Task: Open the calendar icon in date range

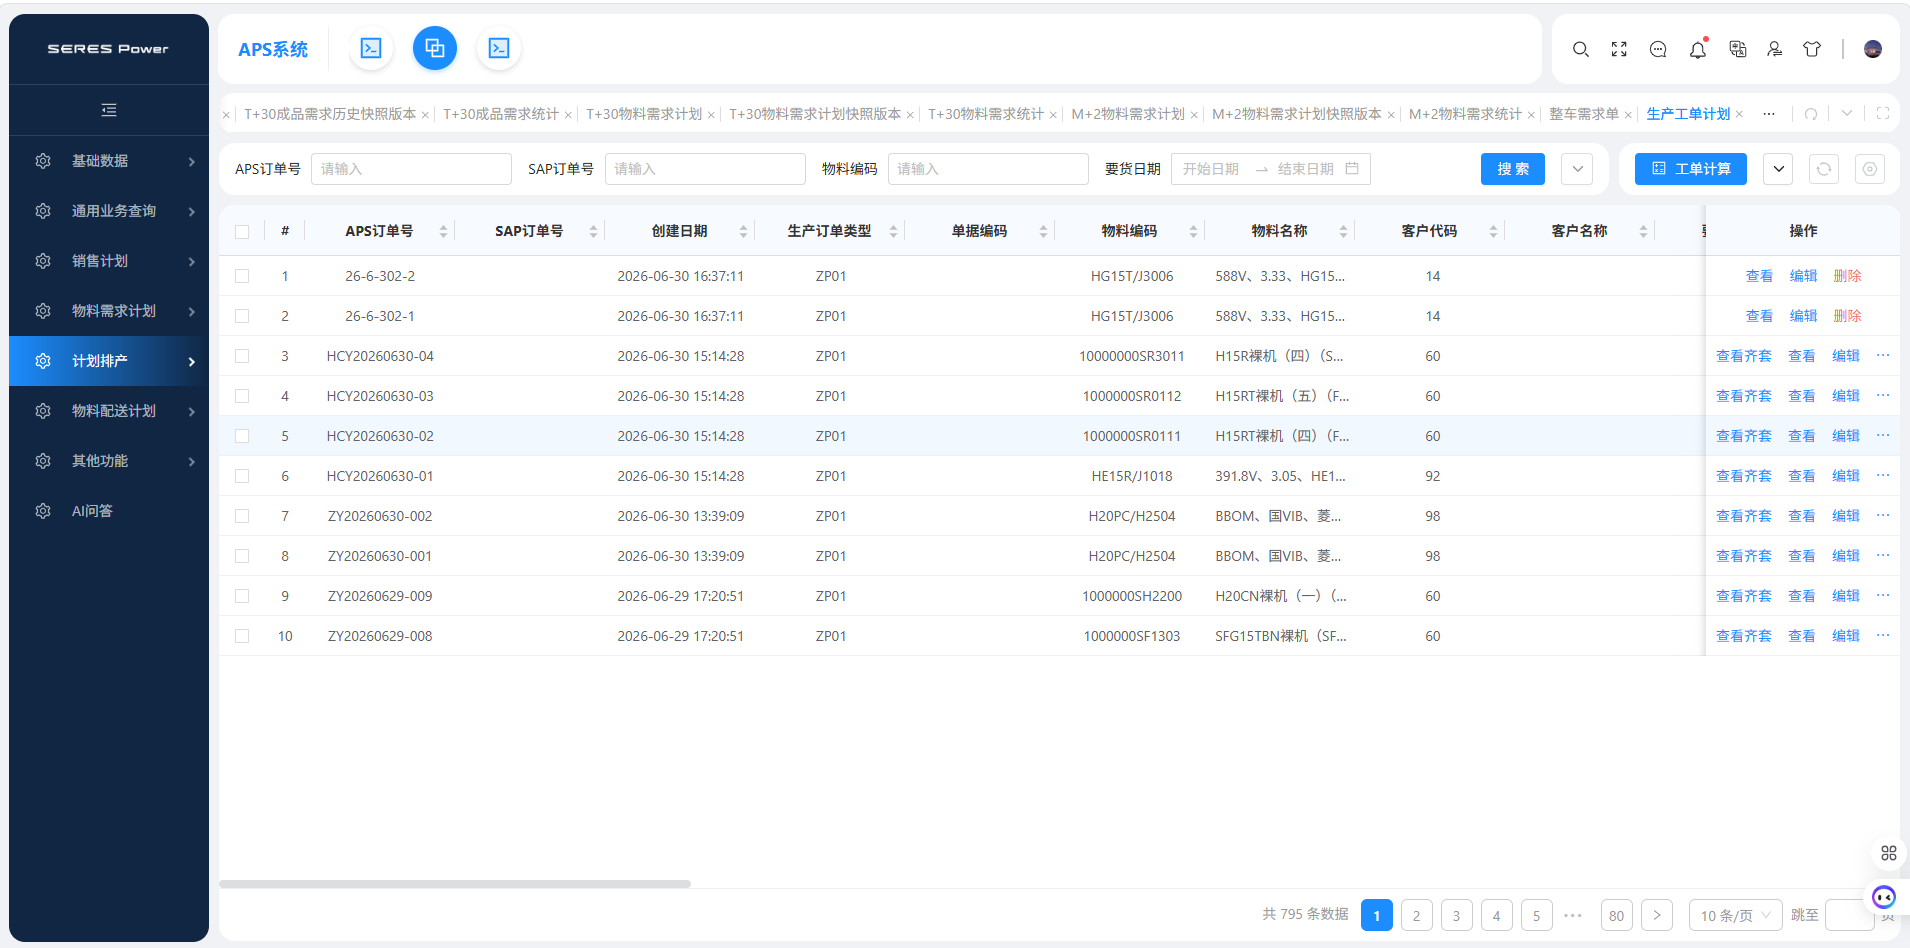Action: [x=1352, y=169]
